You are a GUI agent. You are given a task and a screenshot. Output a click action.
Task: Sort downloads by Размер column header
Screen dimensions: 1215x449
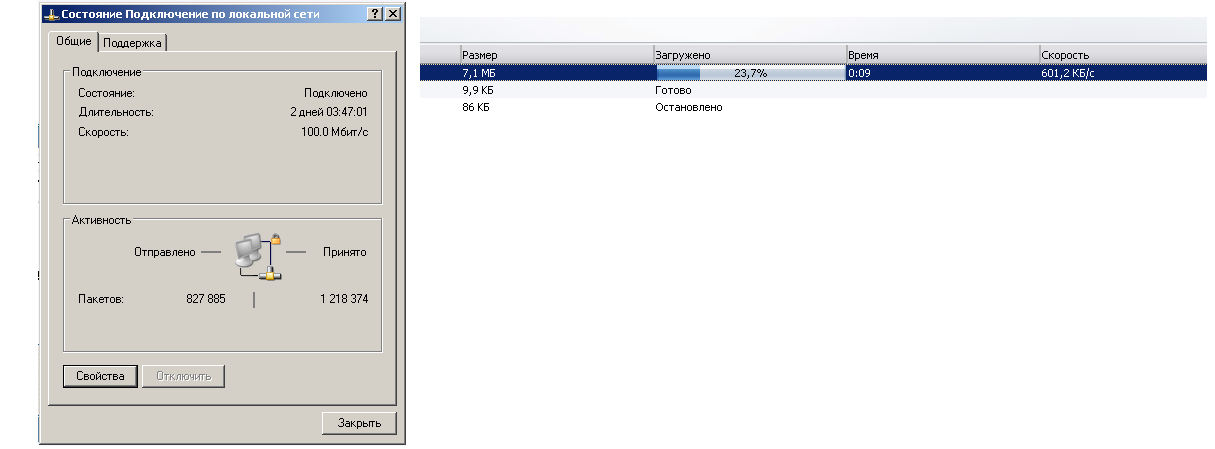(555, 54)
